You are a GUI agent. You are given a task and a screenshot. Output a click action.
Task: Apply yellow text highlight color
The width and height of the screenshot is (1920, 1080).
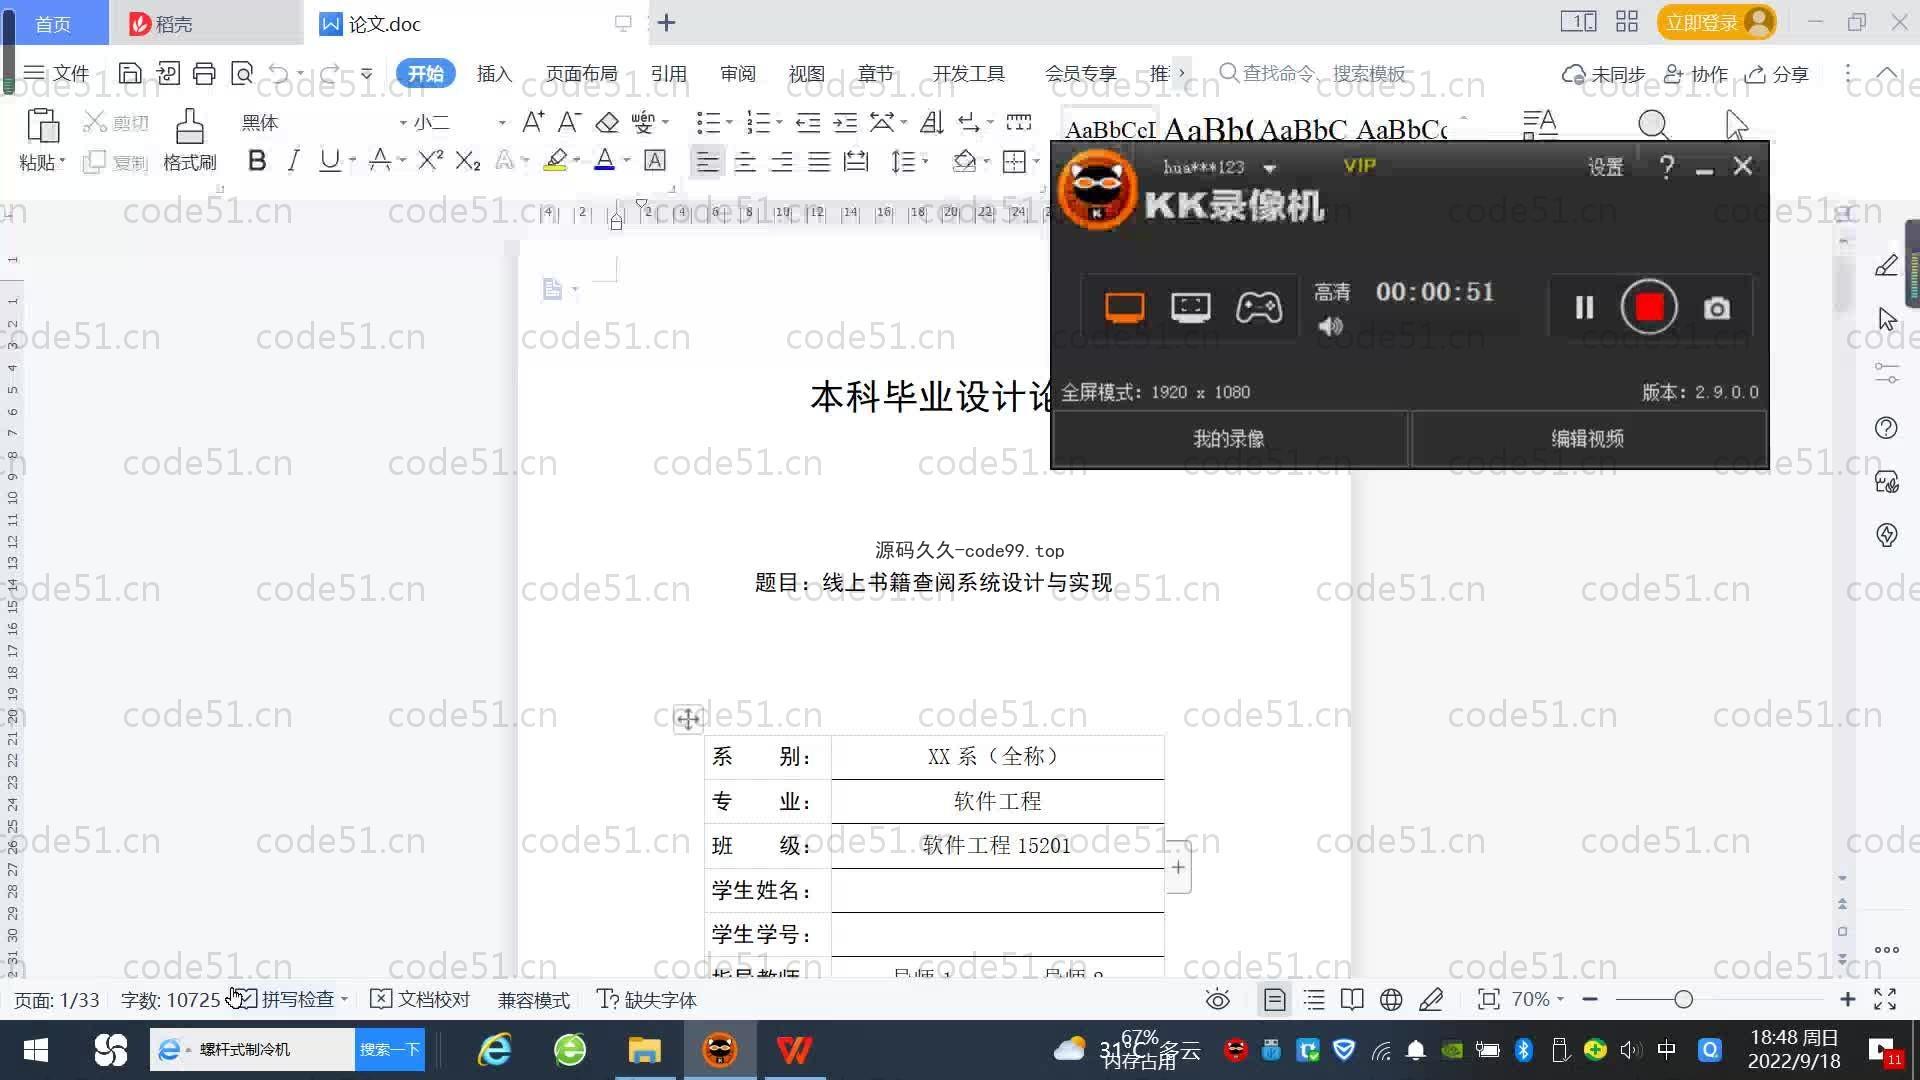click(555, 161)
